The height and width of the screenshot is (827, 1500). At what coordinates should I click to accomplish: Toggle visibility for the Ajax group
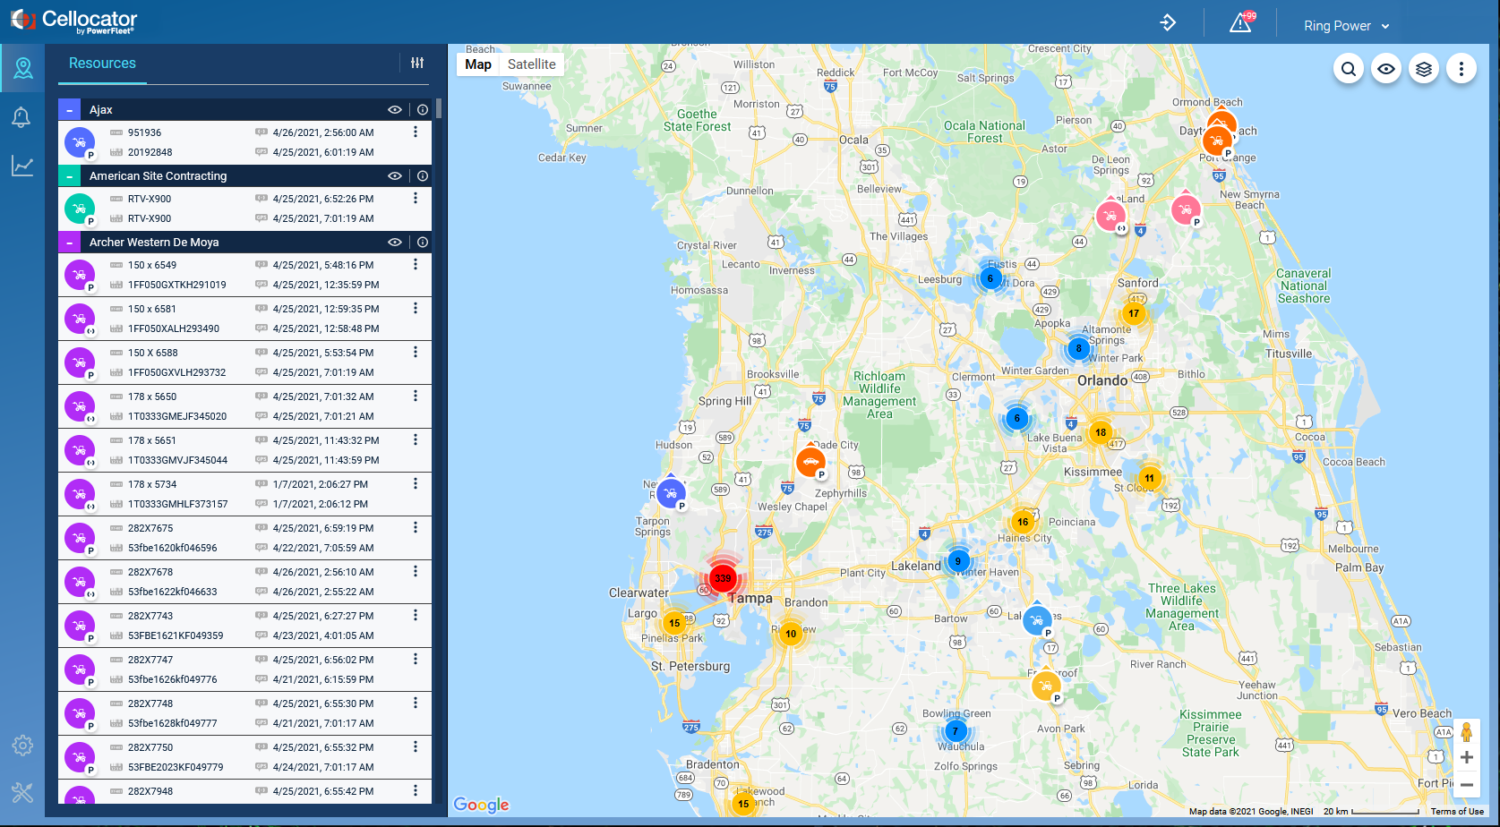(394, 109)
